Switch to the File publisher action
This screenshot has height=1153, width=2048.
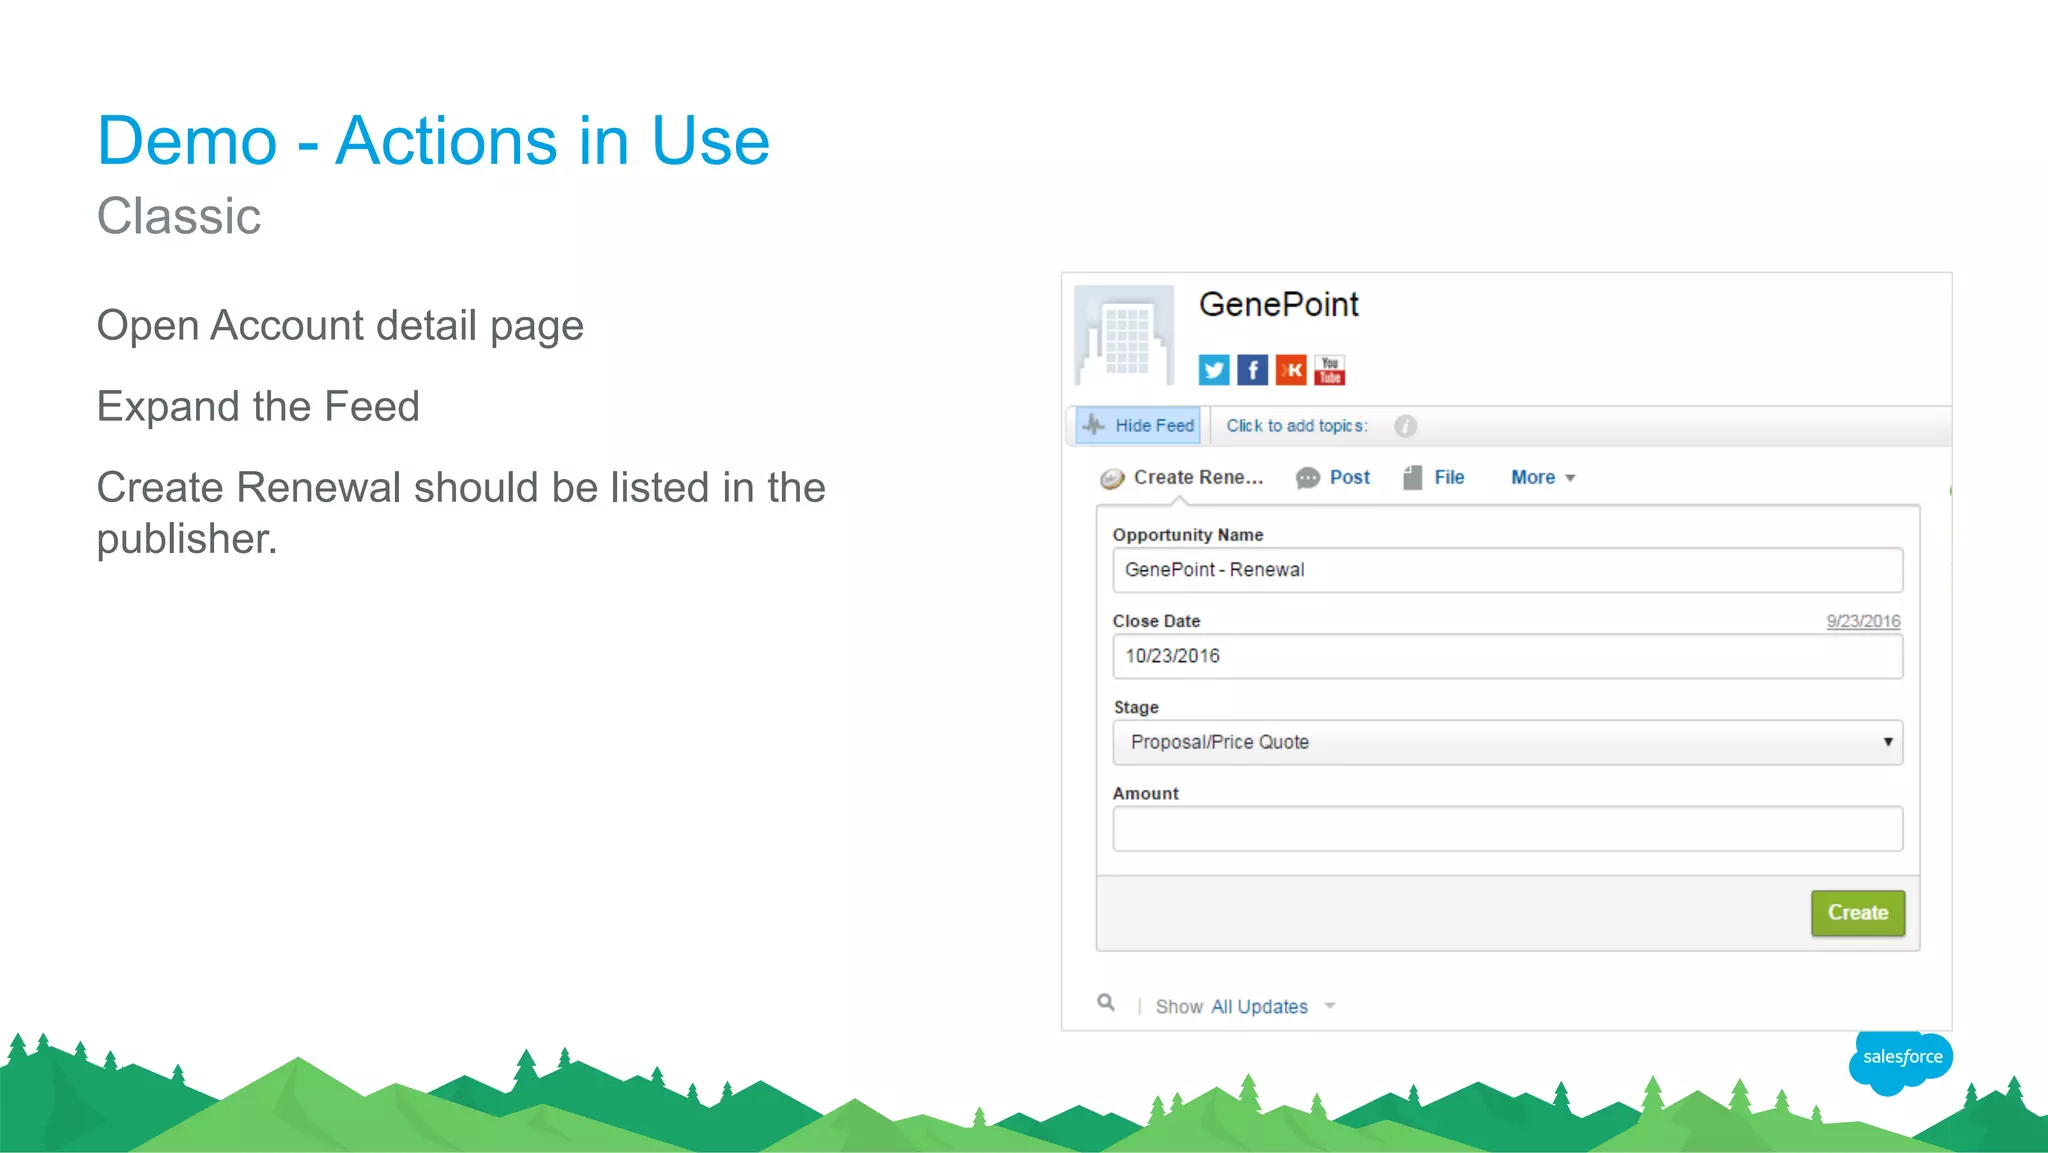[x=1433, y=478]
